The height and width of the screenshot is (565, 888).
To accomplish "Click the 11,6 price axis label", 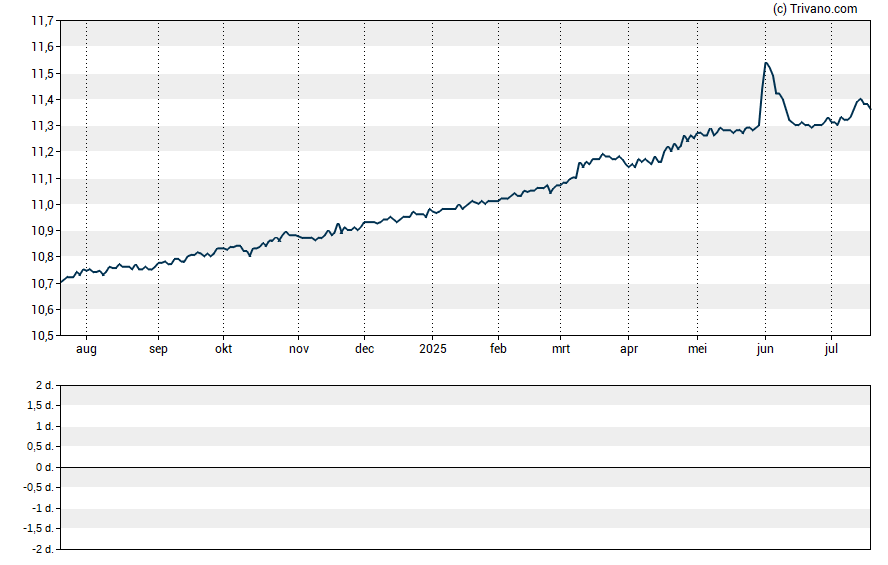I will [42, 47].
